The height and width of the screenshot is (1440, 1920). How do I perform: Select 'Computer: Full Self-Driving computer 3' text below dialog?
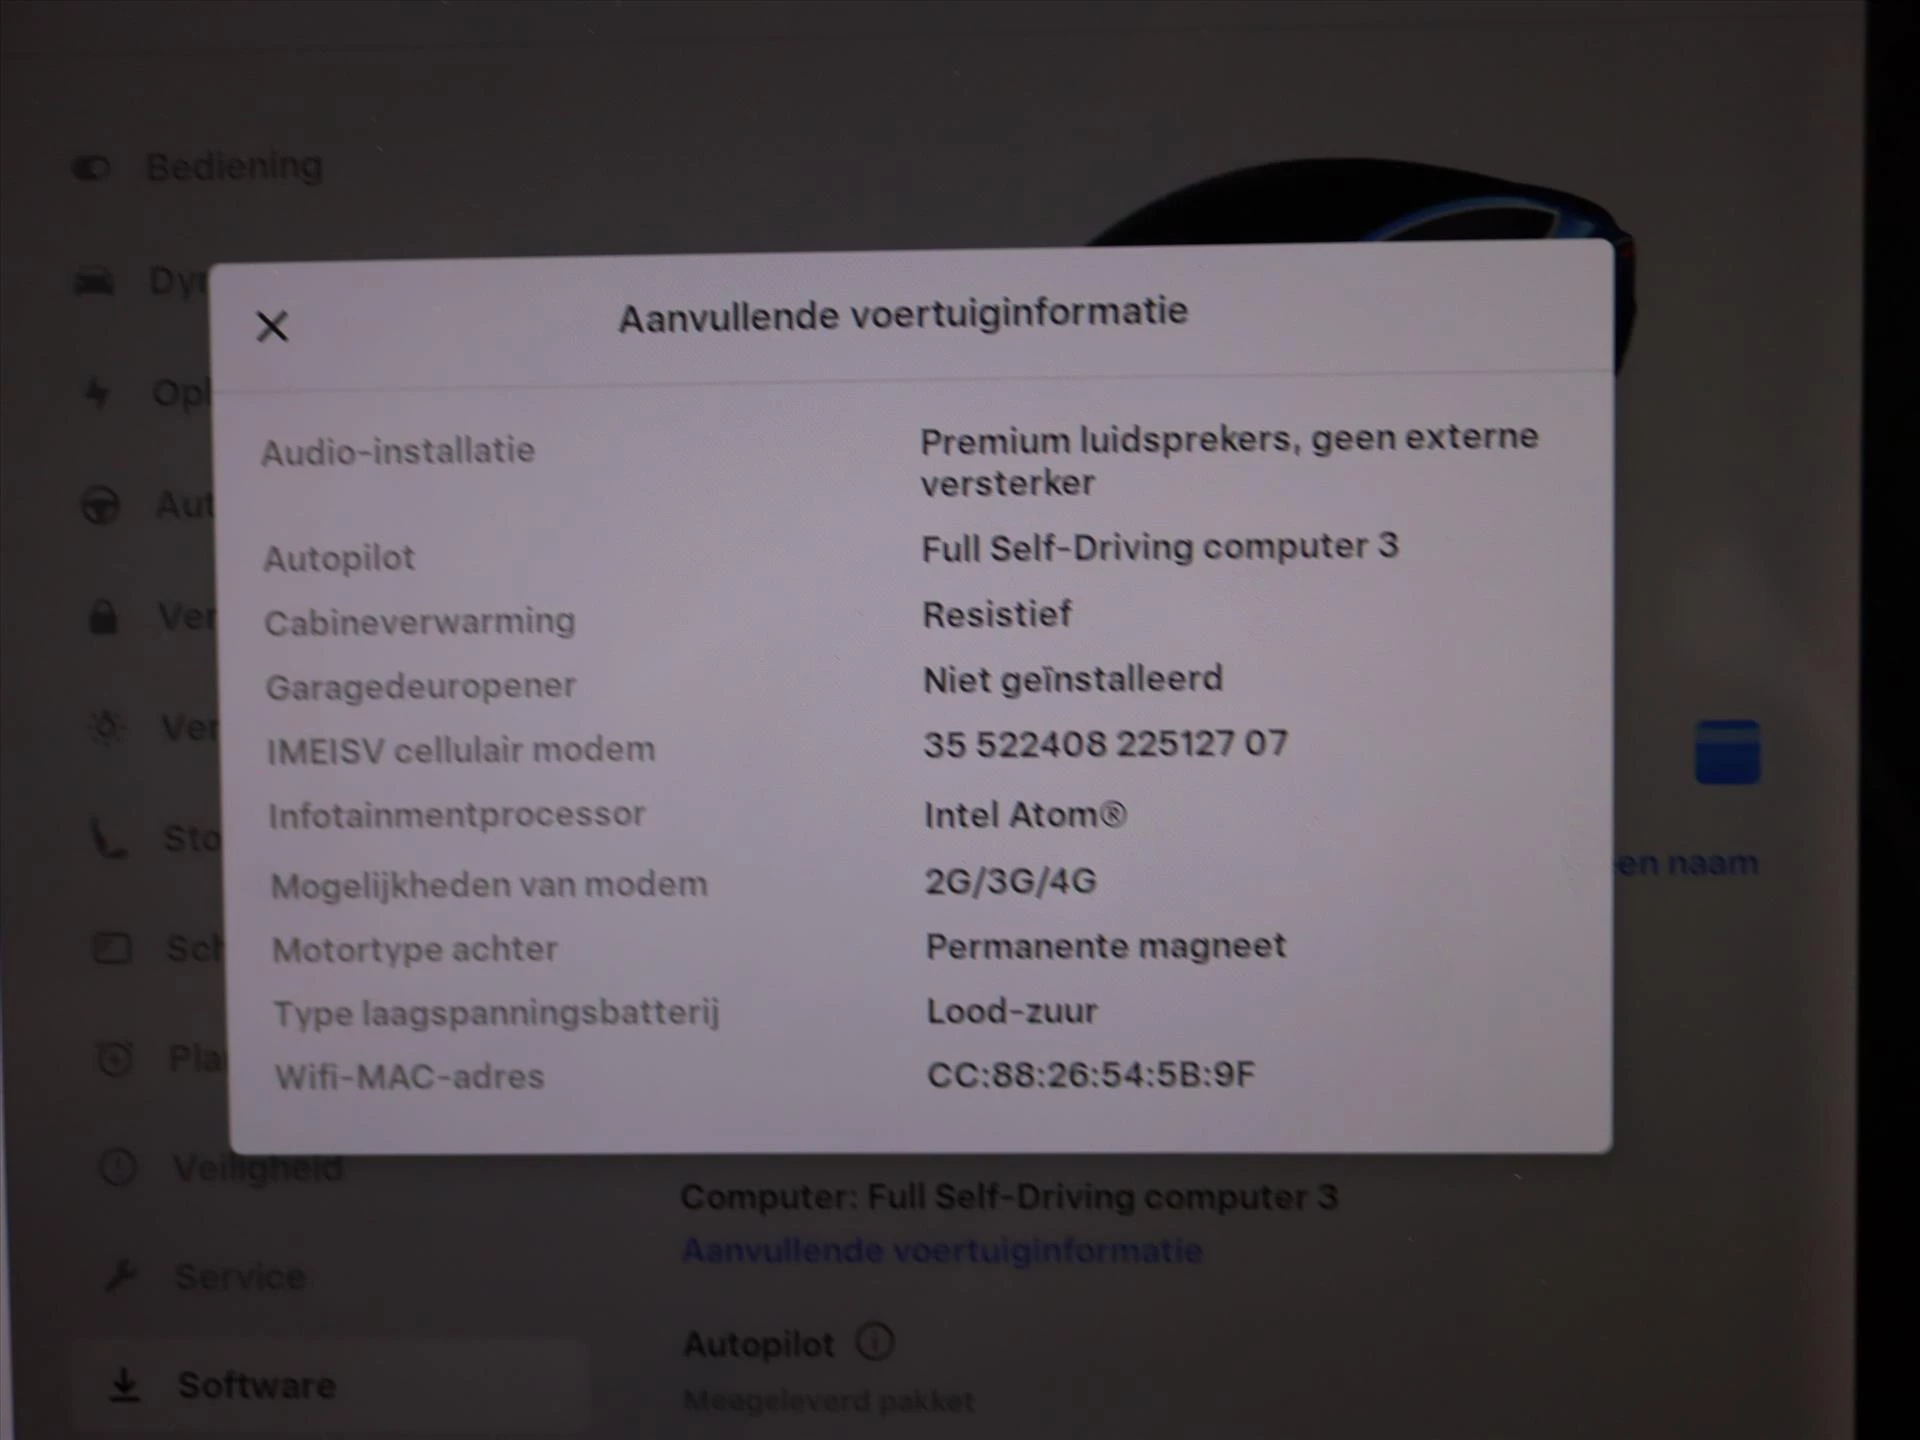pos(1009,1197)
